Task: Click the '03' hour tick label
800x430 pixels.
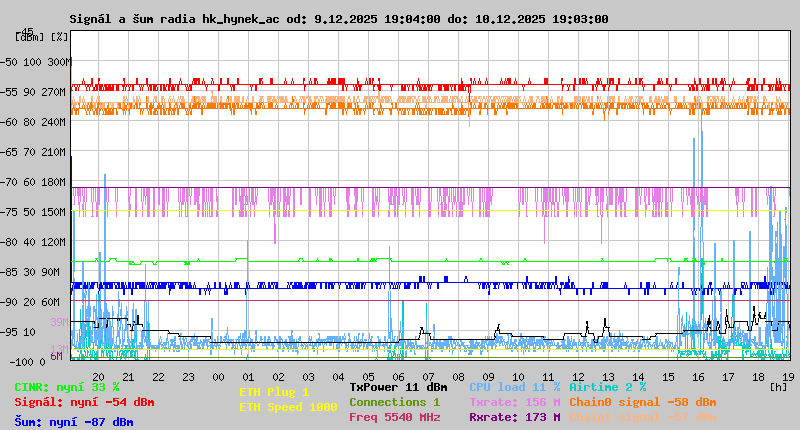Action: coord(309,377)
